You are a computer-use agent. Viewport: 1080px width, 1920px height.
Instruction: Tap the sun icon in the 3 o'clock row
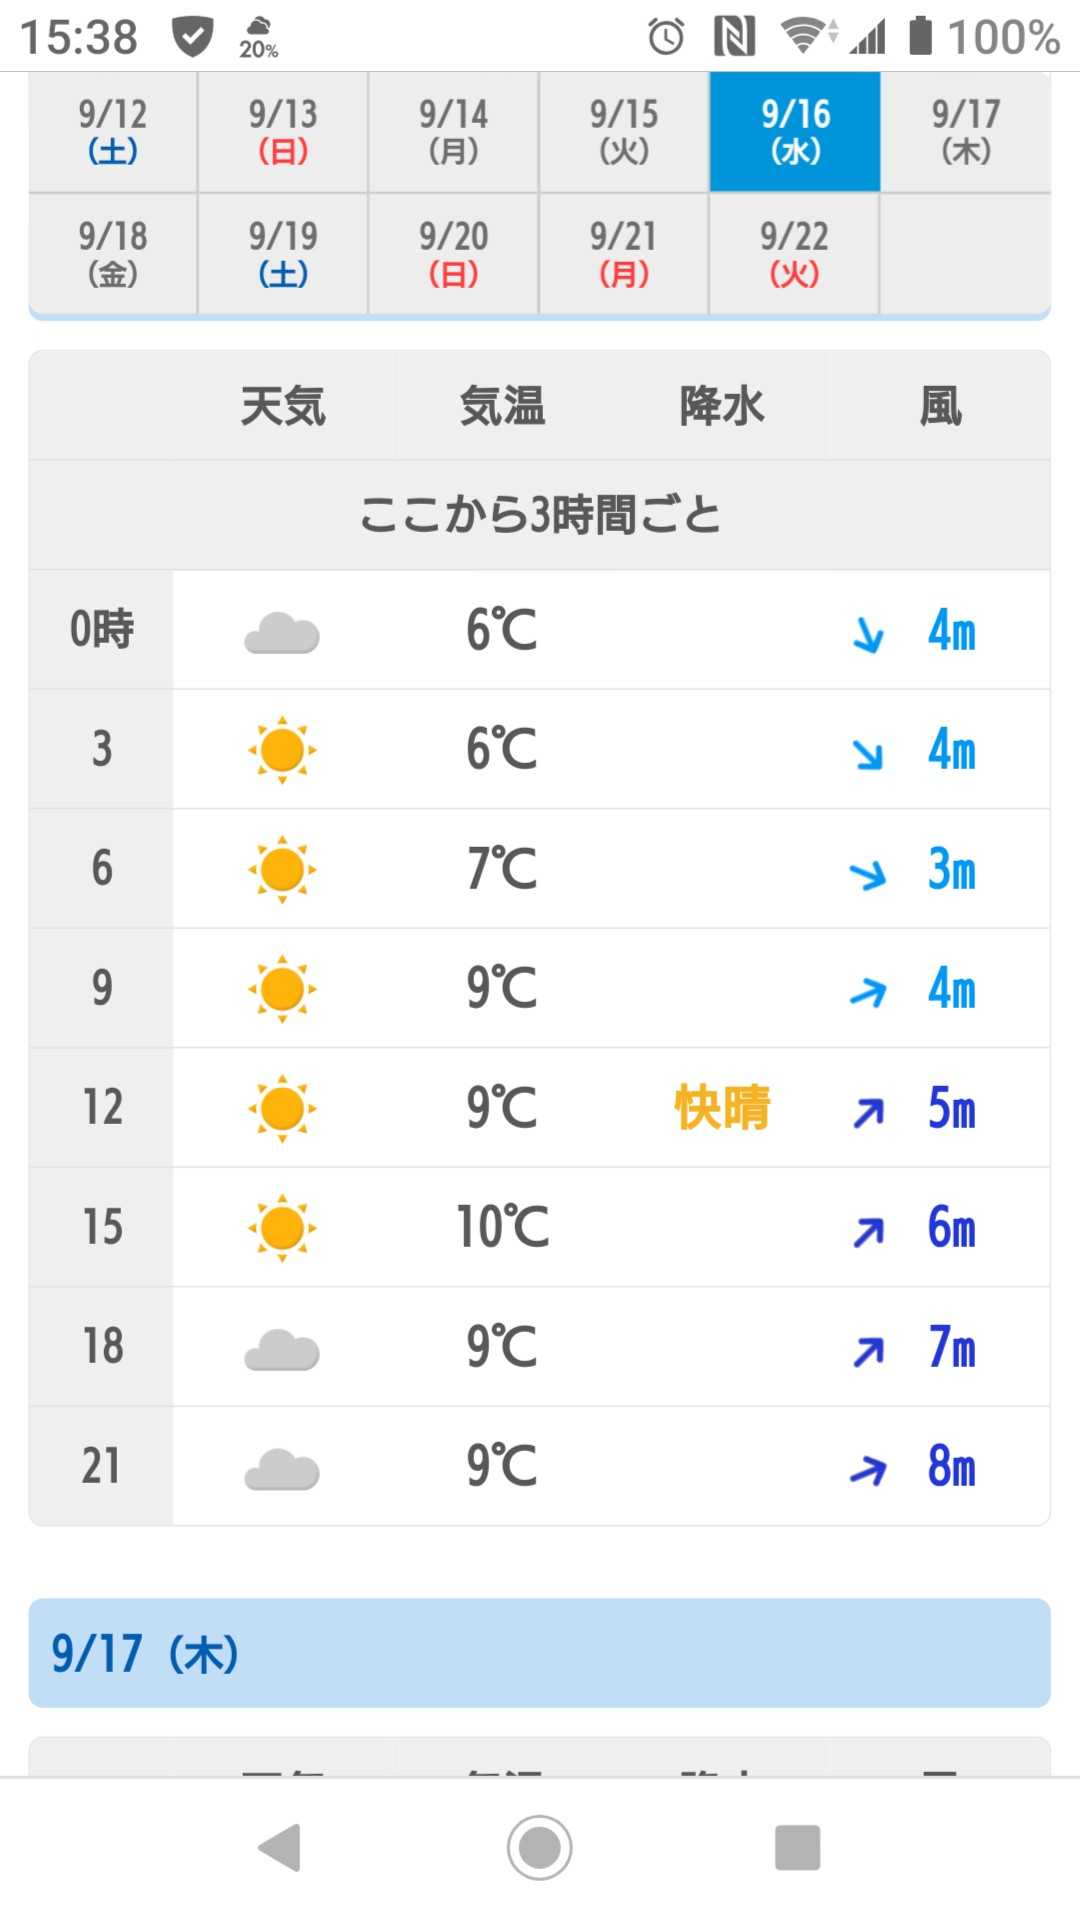pos(282,750)
